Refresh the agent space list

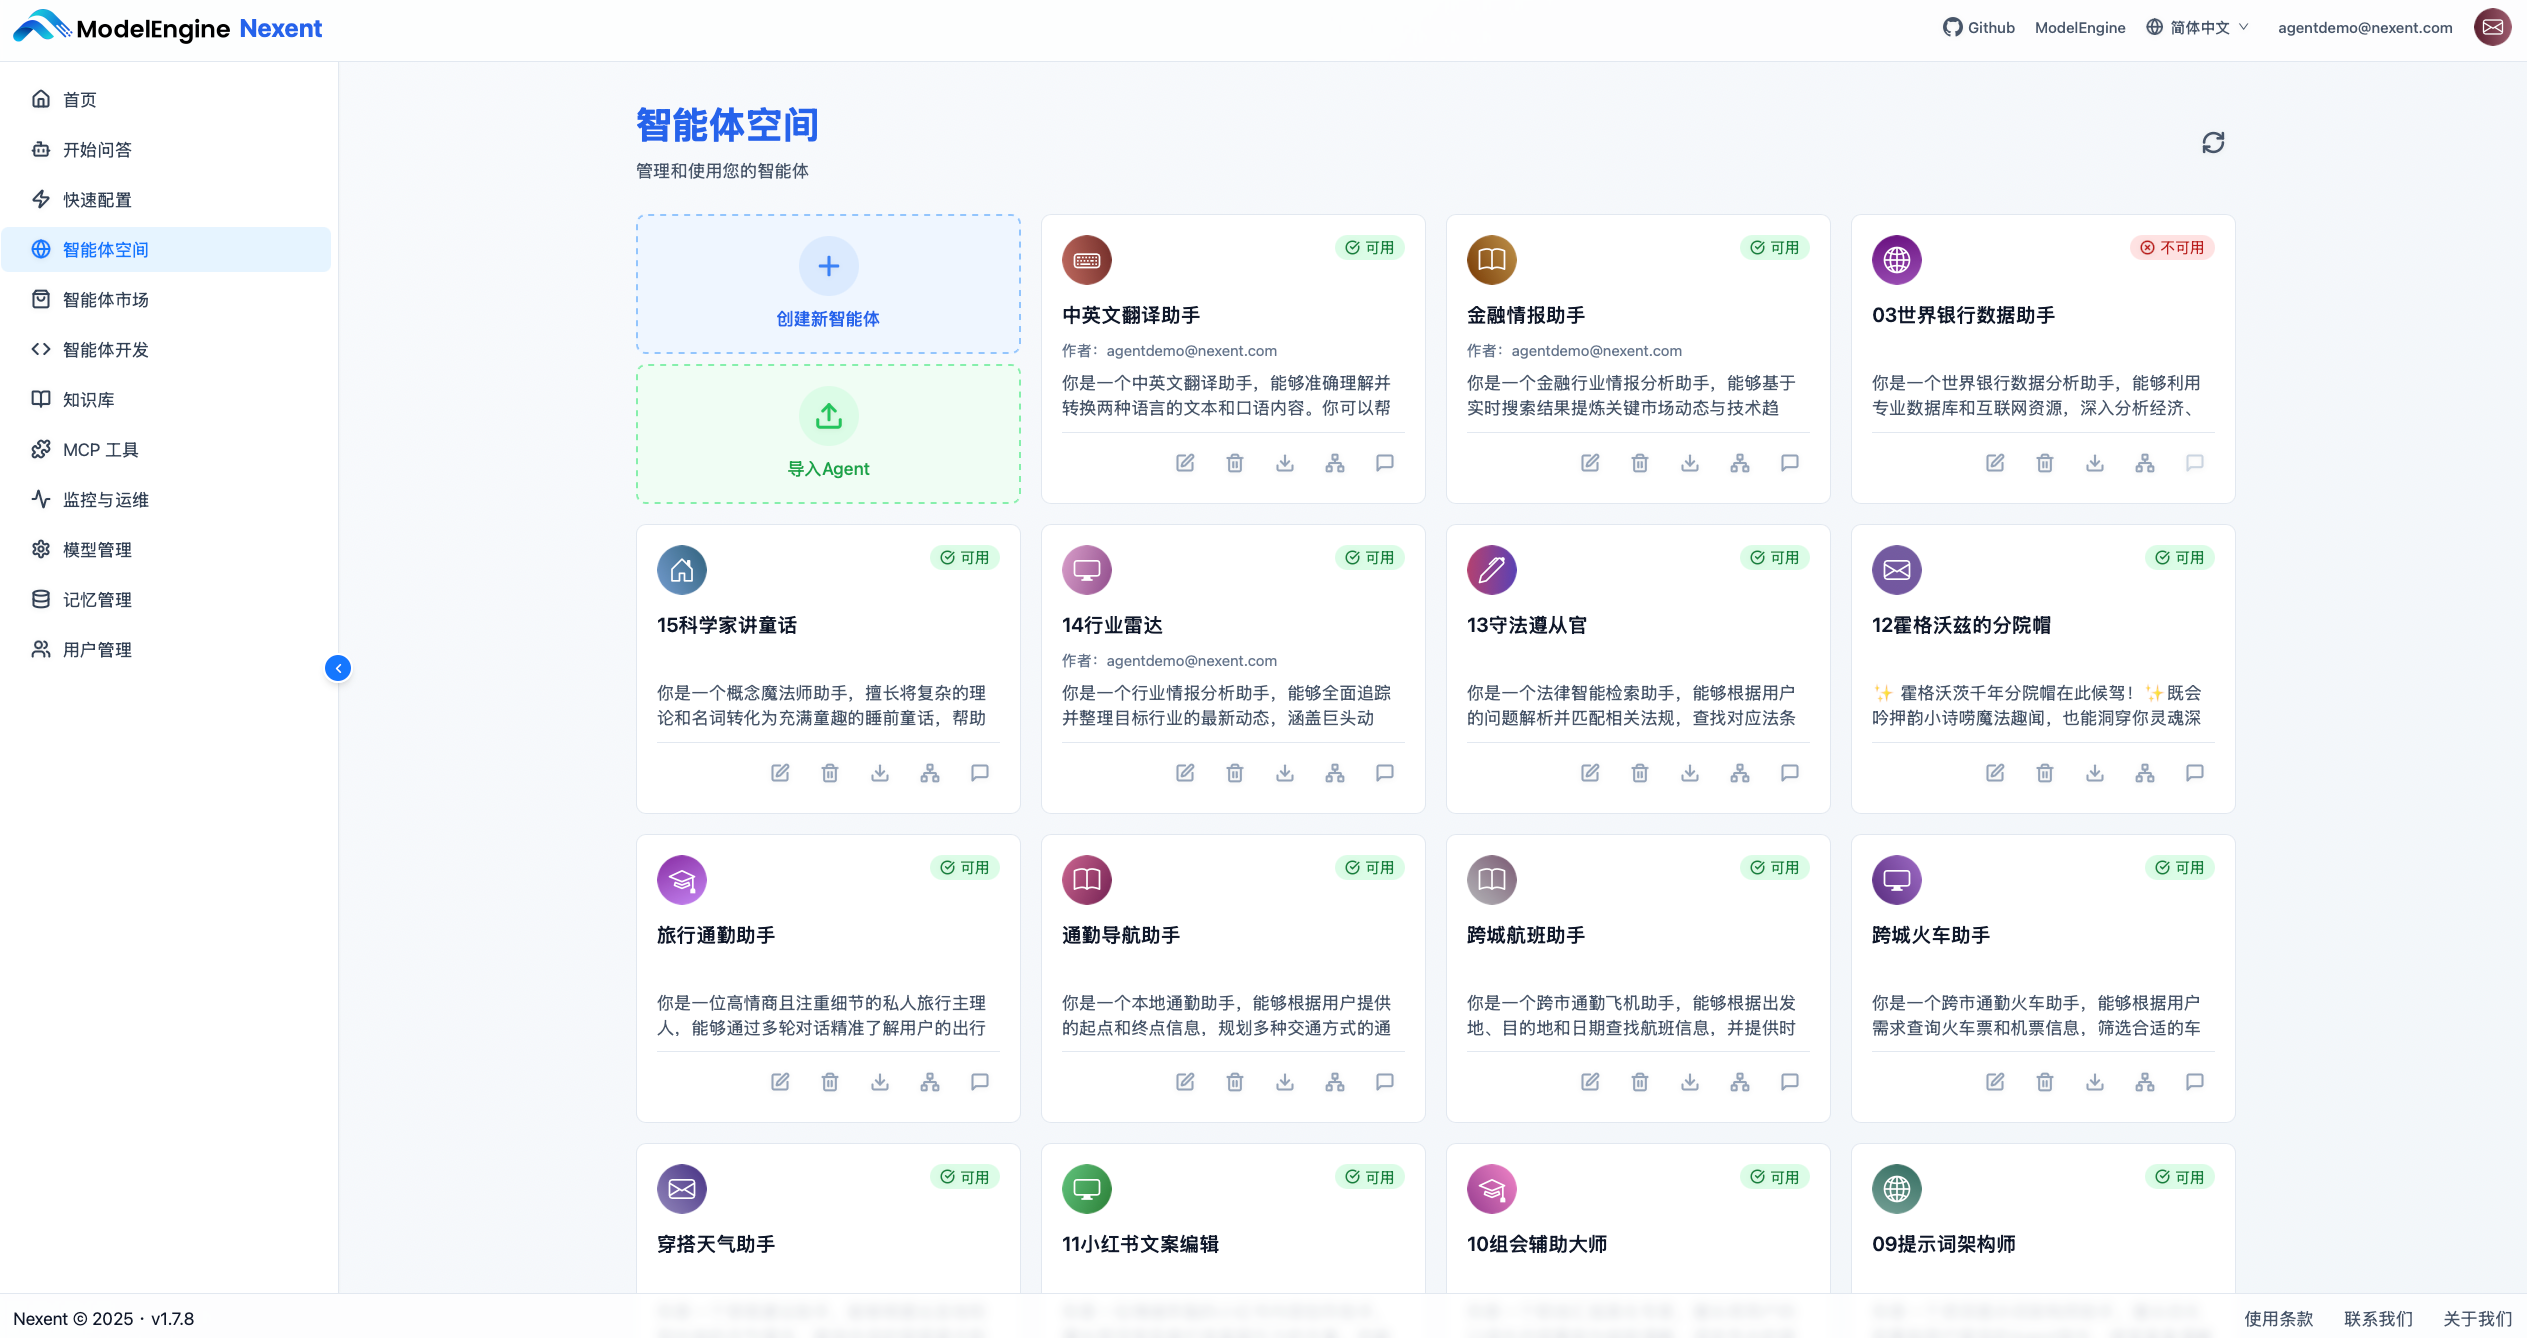coord(2212,142)
